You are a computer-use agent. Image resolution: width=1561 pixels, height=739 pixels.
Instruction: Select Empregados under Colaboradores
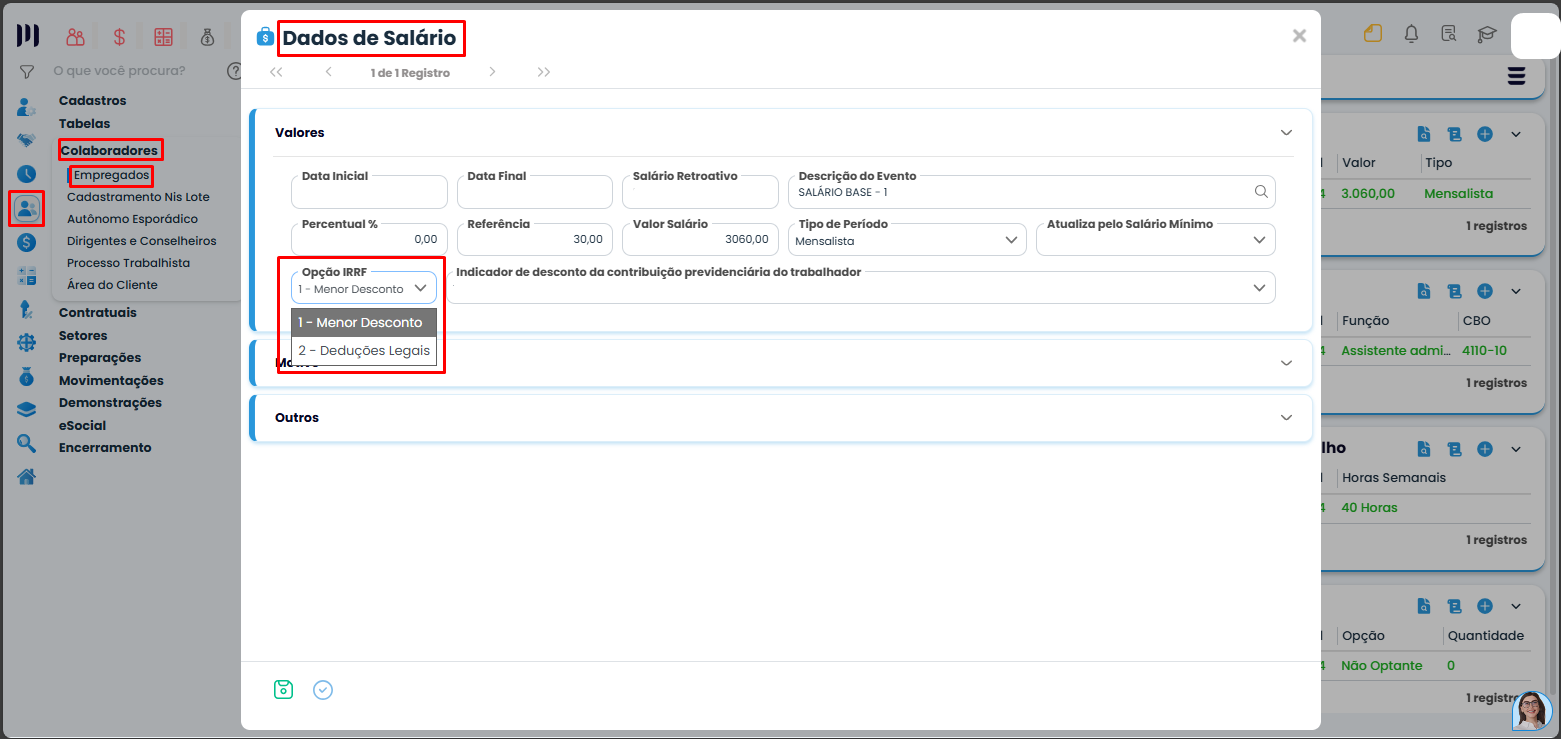[111, 175]
